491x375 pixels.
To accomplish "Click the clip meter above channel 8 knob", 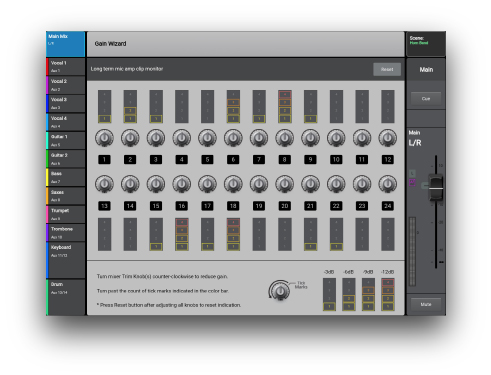I will pyautogui.click(x=285, y=106).
